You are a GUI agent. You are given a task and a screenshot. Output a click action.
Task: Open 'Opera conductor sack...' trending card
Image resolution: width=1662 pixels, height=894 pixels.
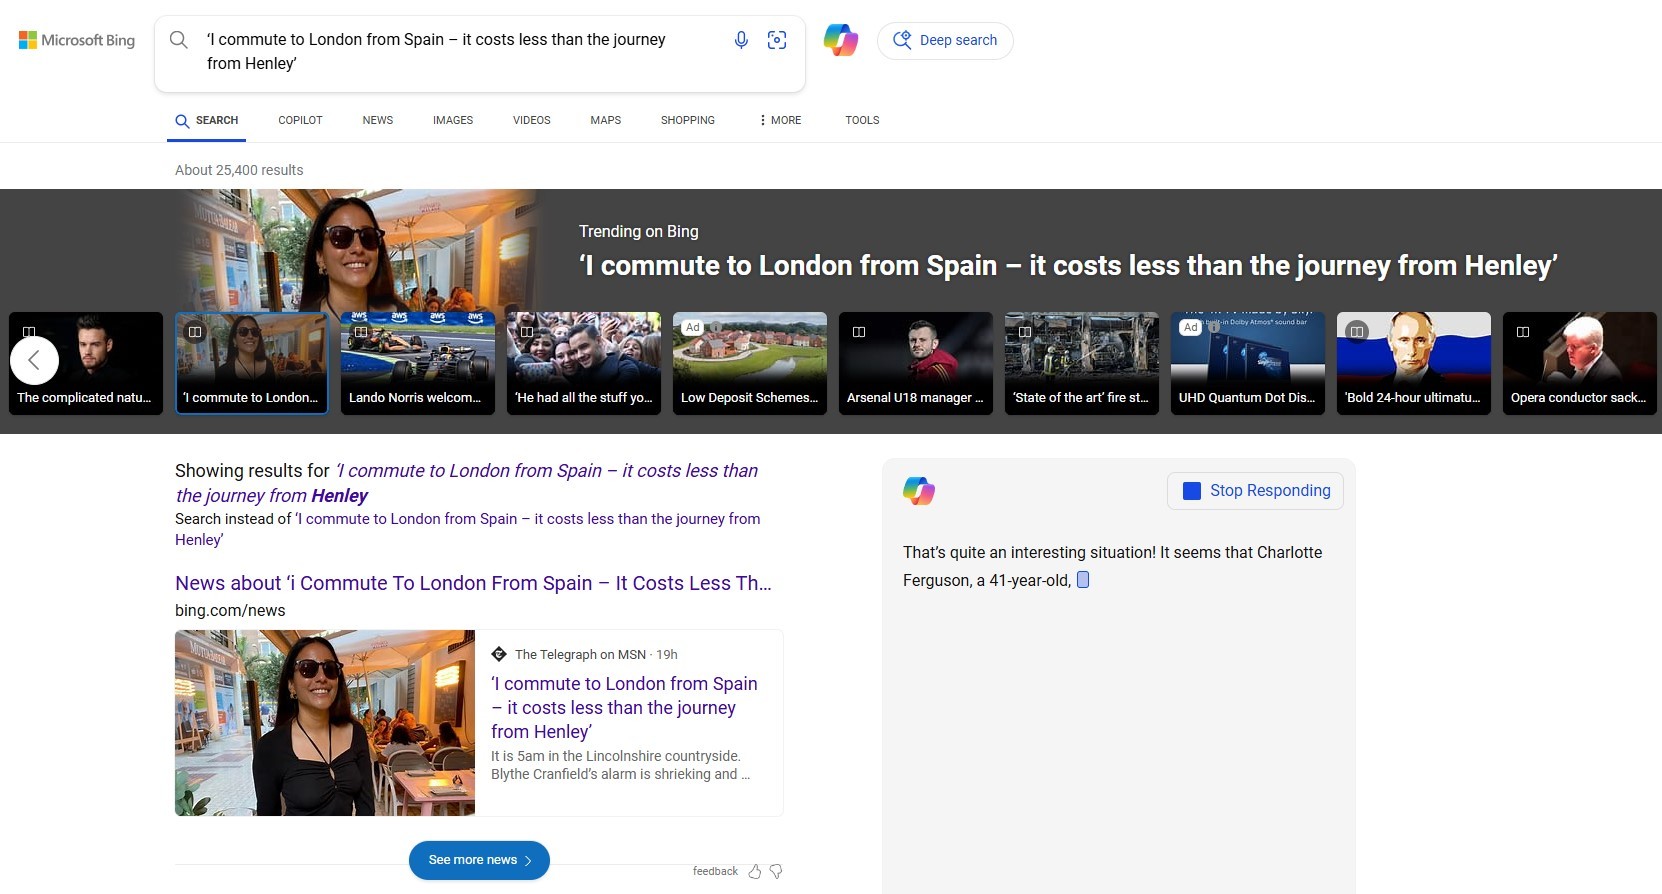point(1580,363)
